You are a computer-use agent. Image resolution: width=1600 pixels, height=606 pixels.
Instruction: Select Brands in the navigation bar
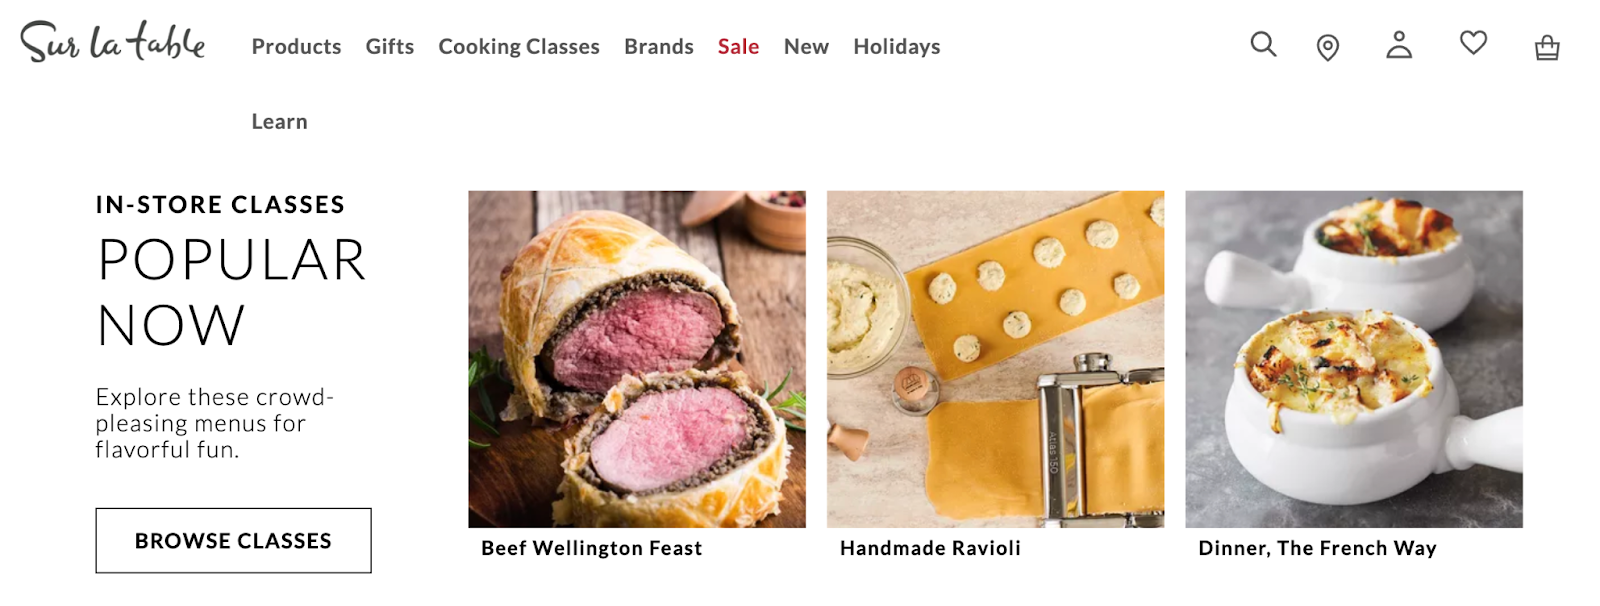[658, 46]
